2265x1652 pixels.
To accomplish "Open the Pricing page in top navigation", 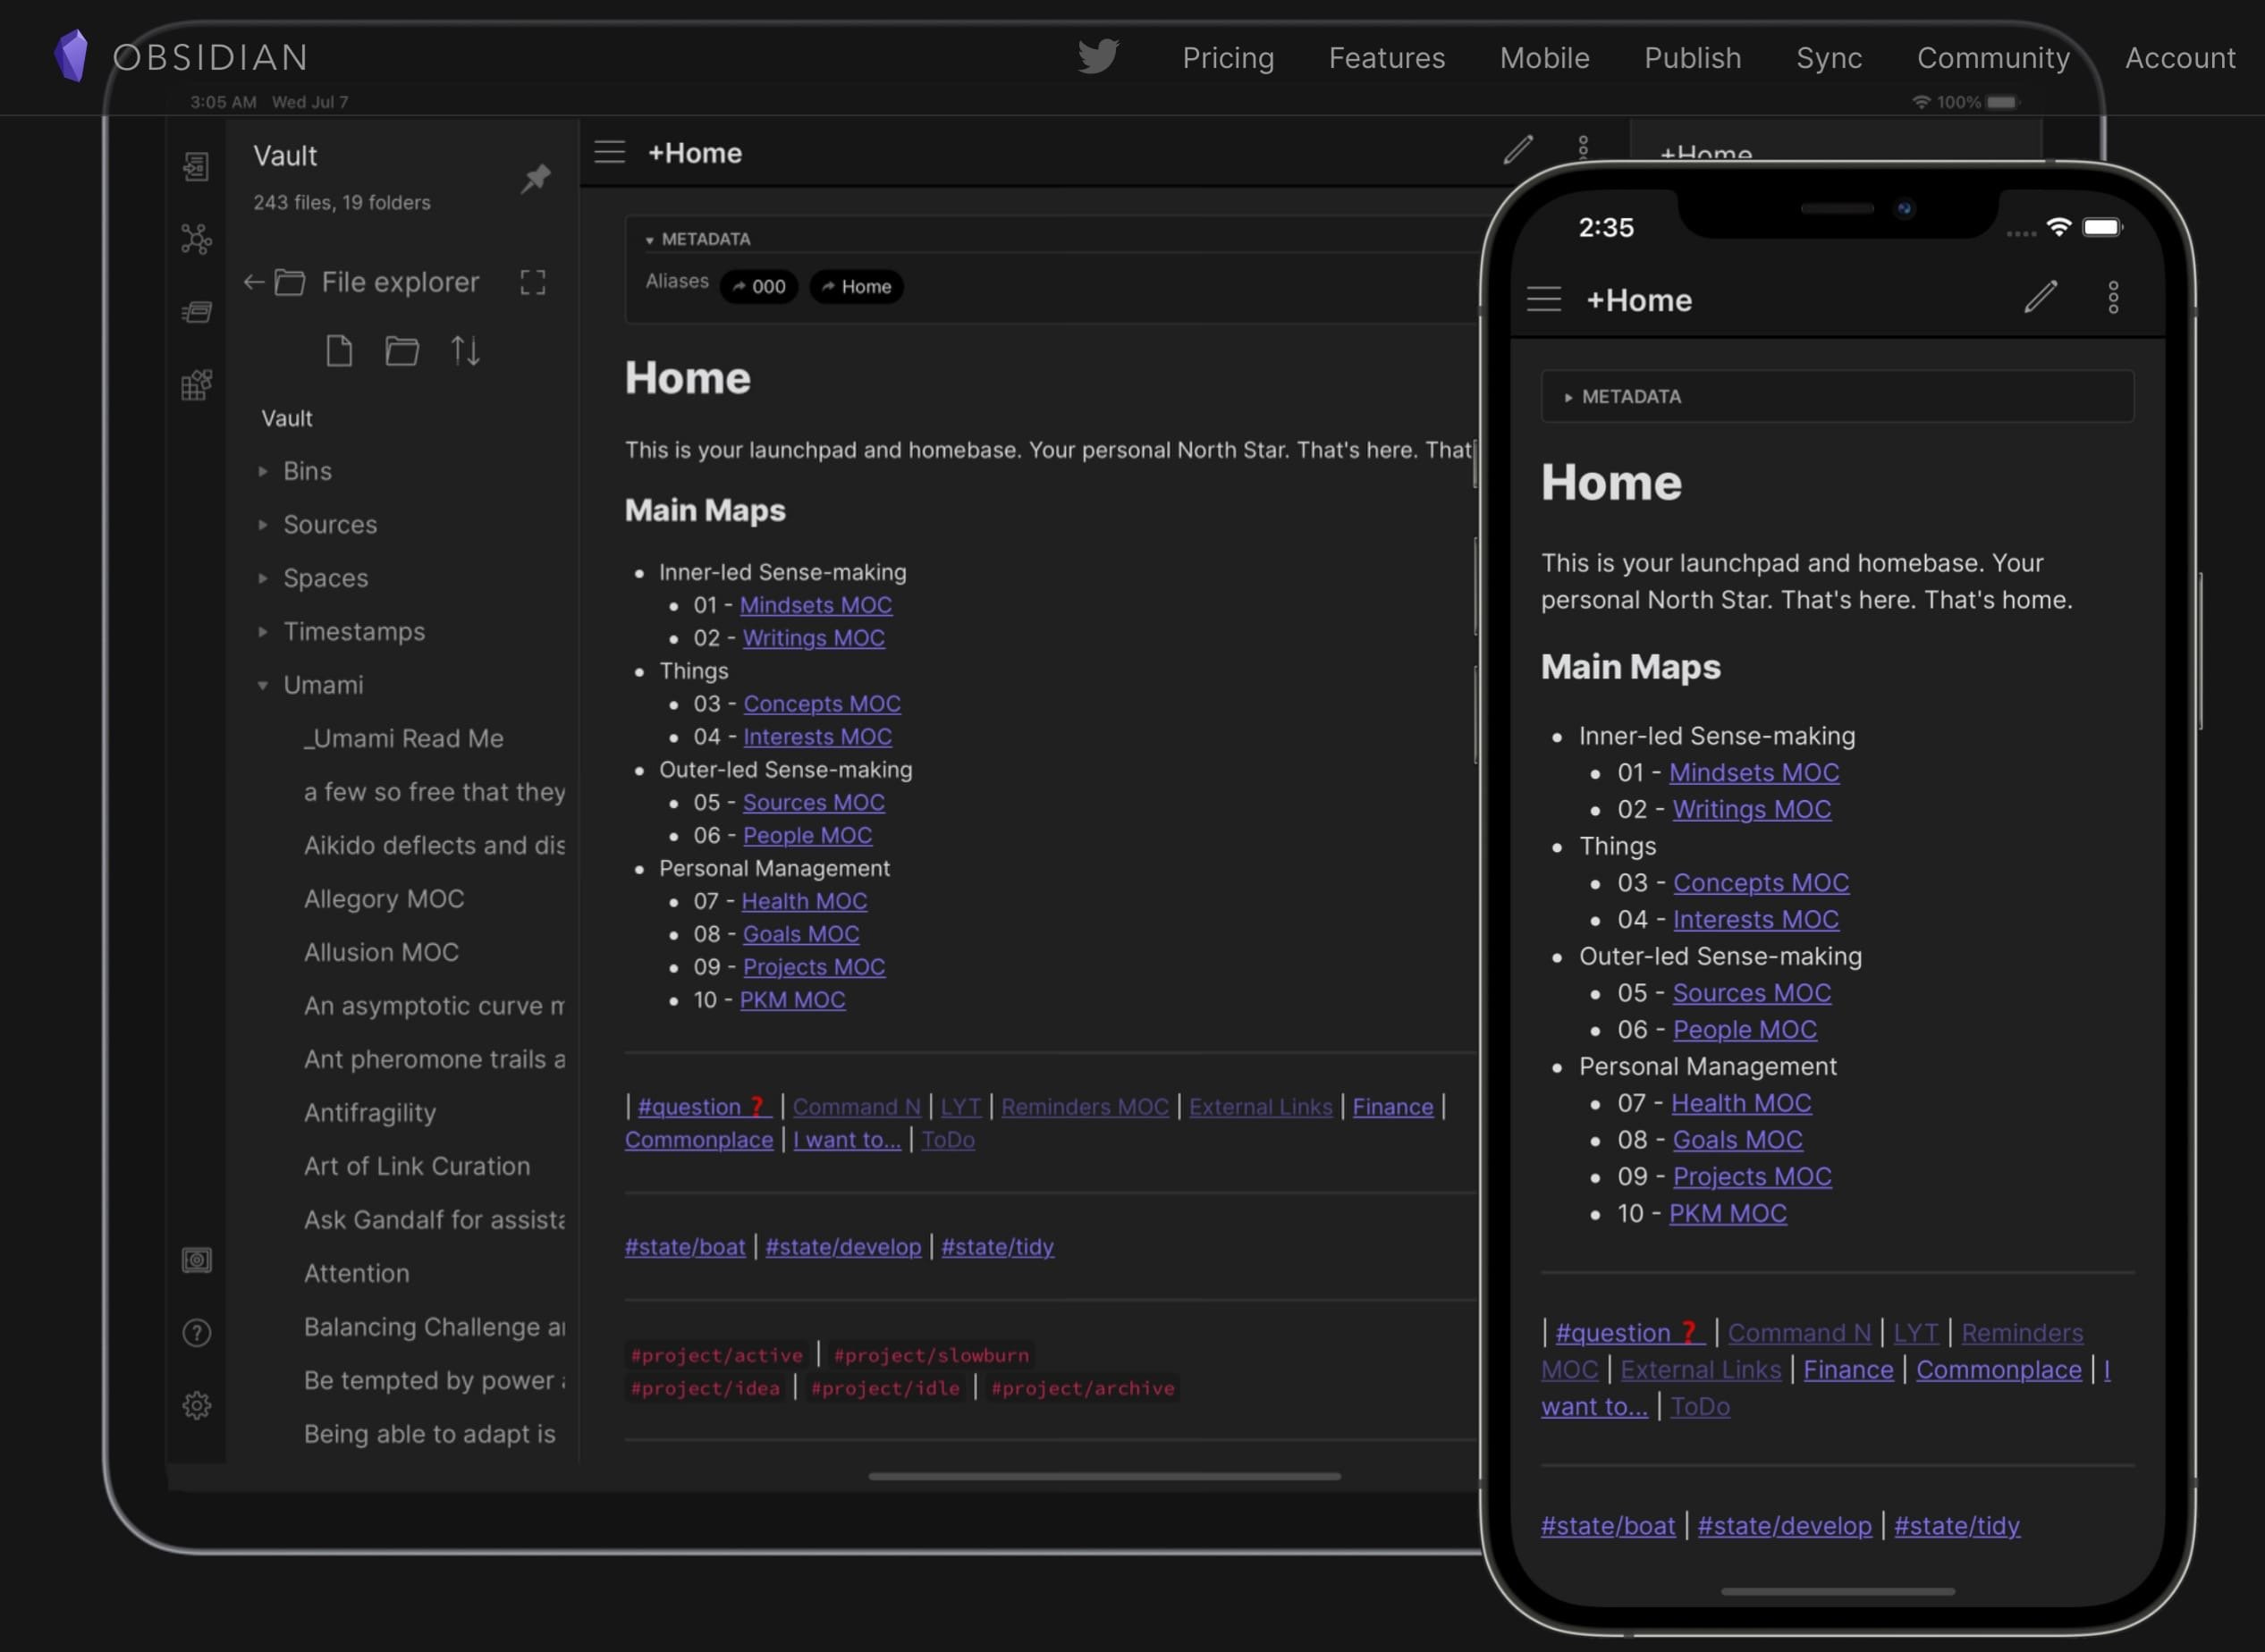I will (x=1227, y=58).
